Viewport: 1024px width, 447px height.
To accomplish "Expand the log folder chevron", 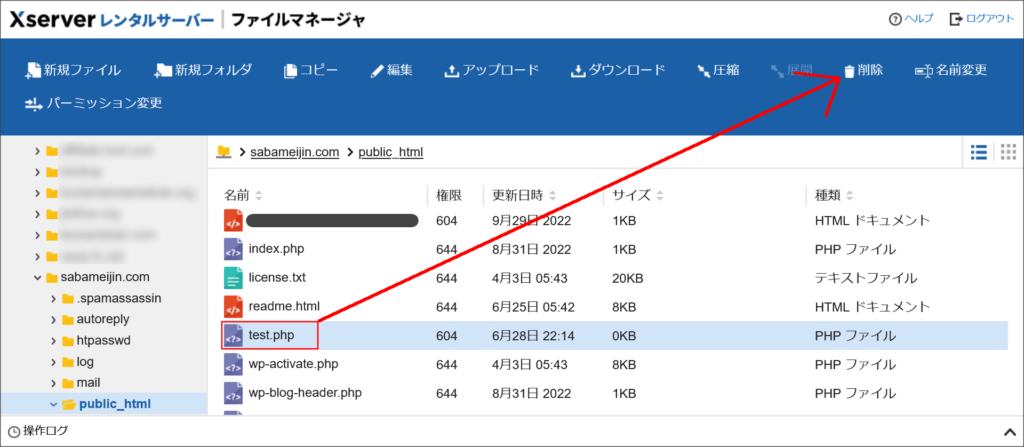I will (53, 361).
